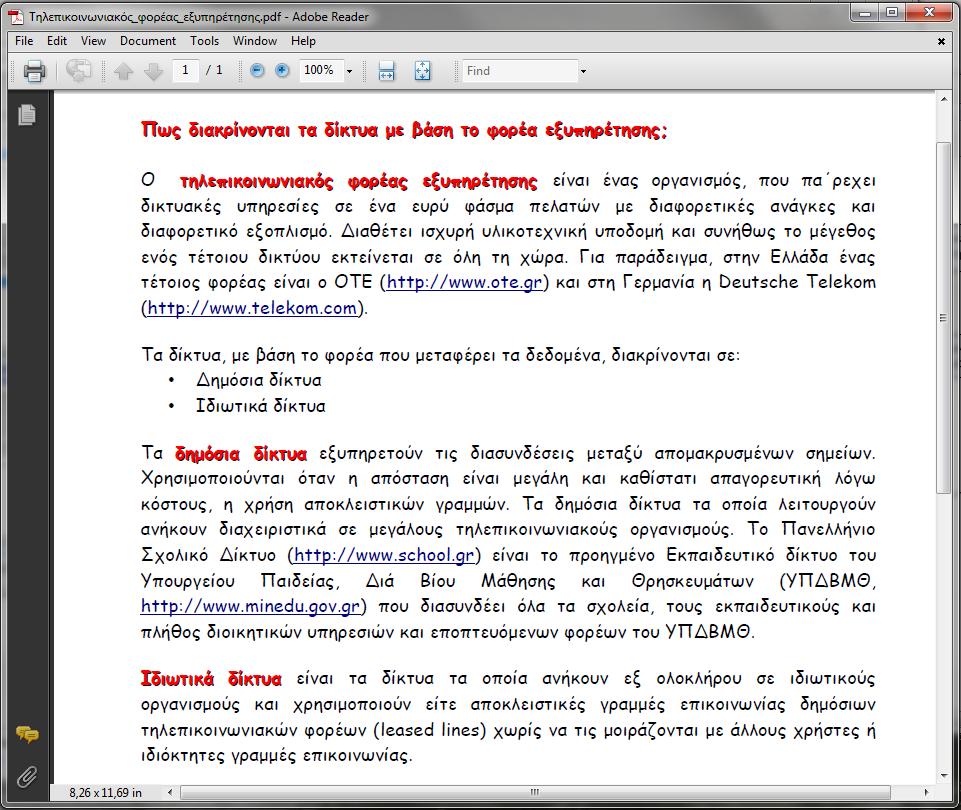Click red text 'τηλεπικοινωνιακός φορέας εξυπηρέτησης'
The image size is (961, 810).
click(359, 181)
